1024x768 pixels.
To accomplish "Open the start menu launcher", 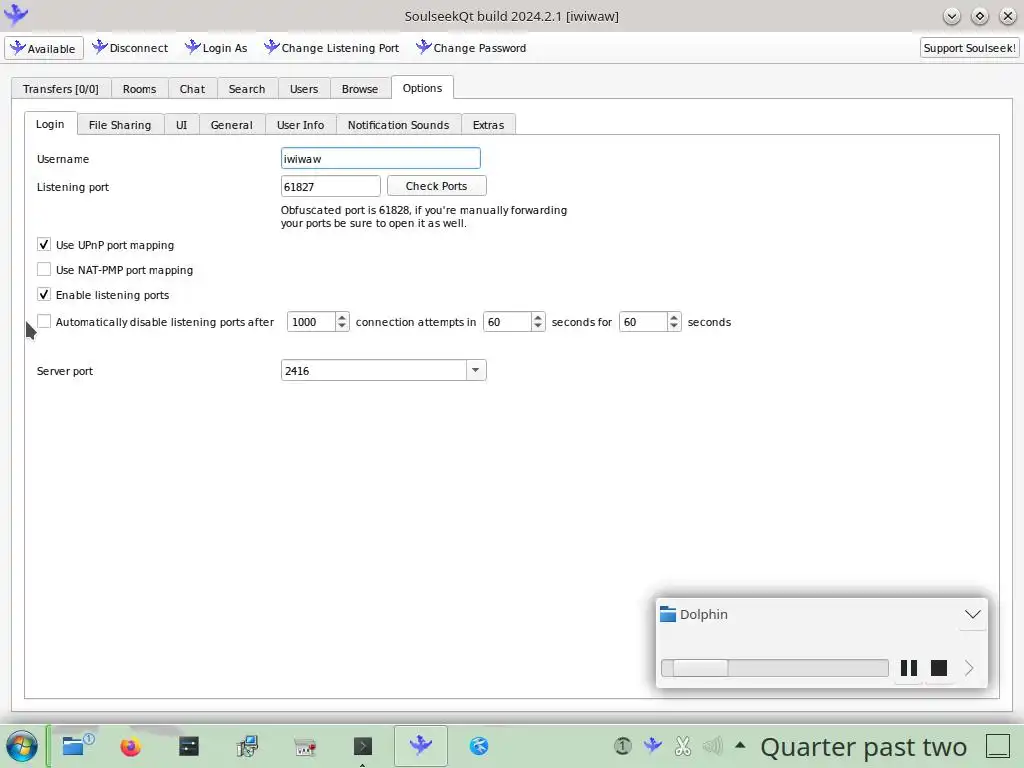I will pos(22,746).
